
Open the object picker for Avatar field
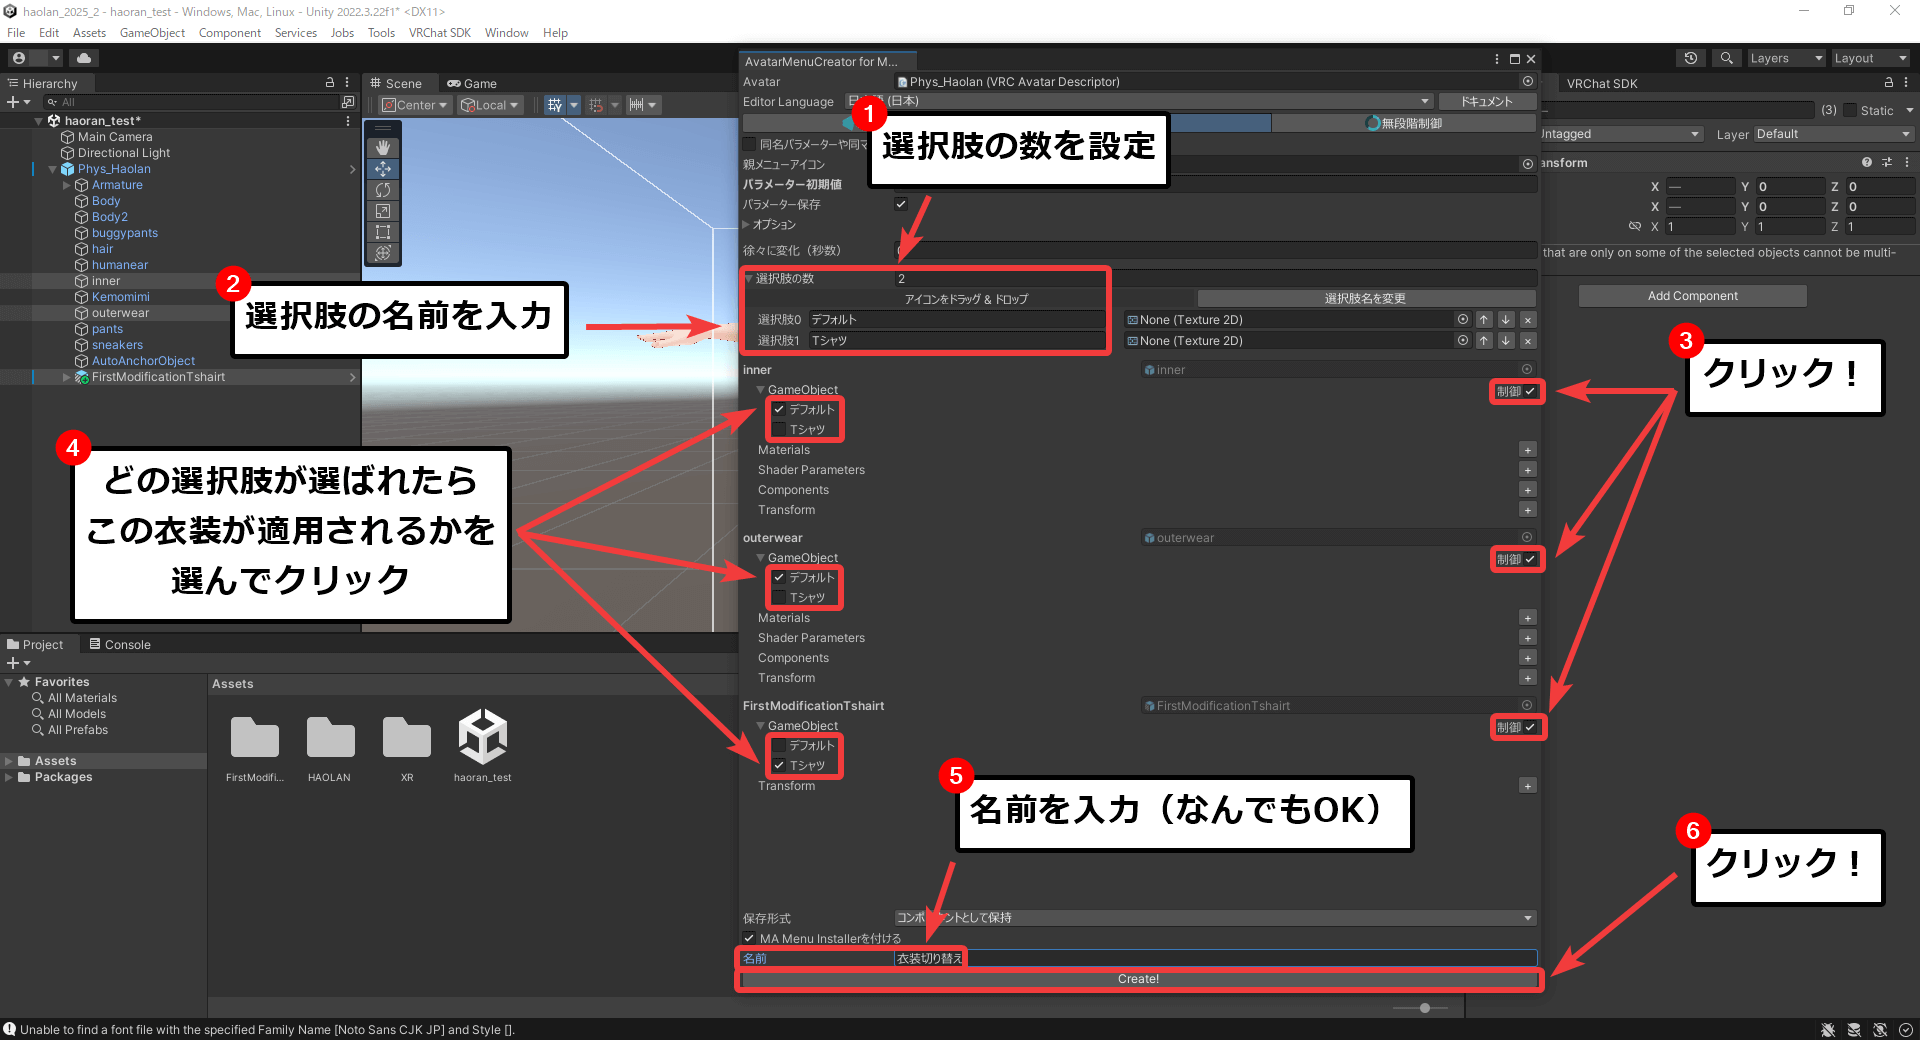point(1527,82)
